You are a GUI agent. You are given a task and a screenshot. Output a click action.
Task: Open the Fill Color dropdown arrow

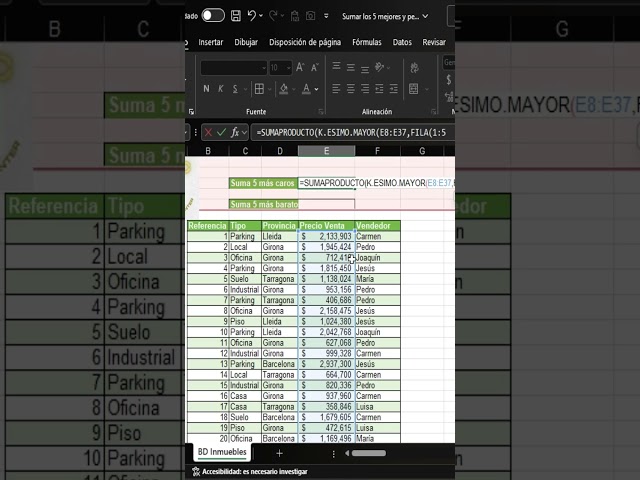click(x=293, y=89)
